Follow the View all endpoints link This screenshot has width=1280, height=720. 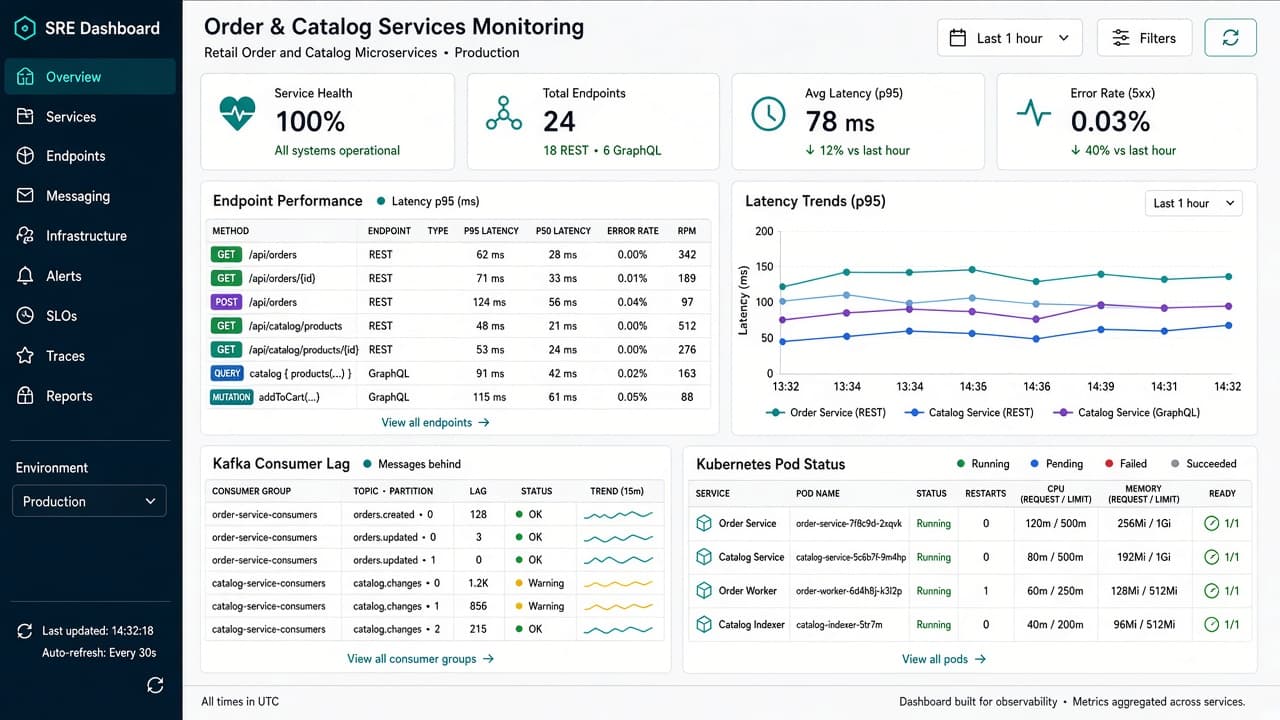pyautogui.click(x=435, y=423)
